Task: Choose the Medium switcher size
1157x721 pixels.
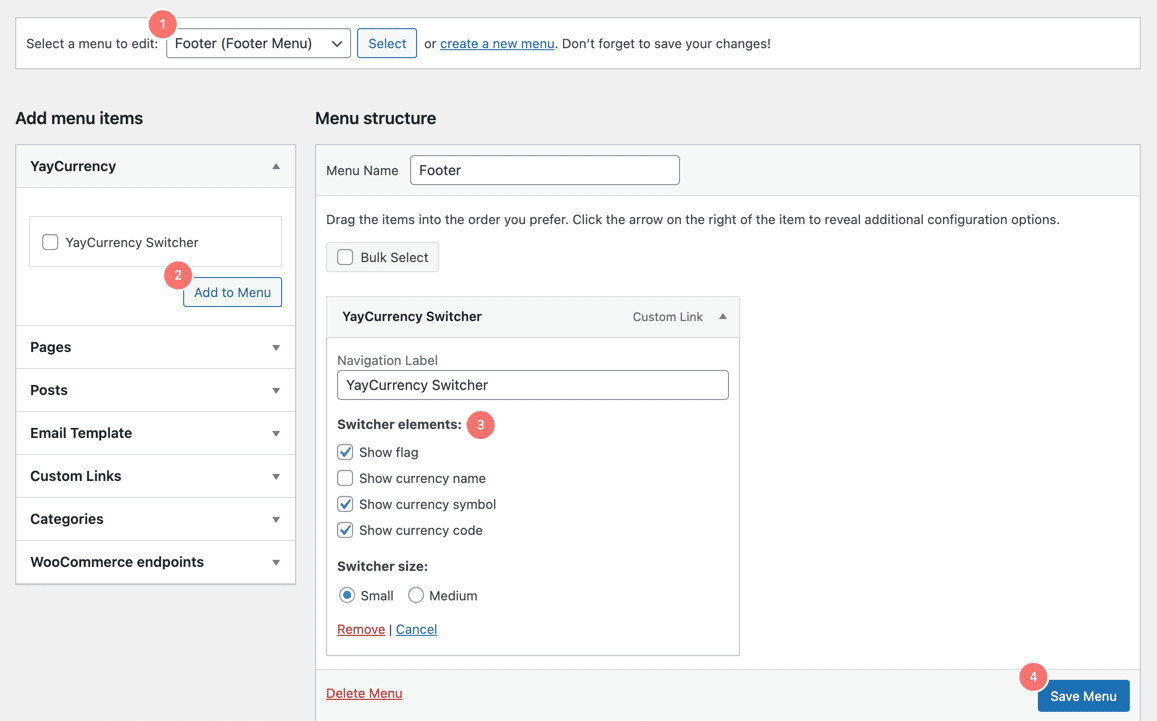Action: (416, 595)
